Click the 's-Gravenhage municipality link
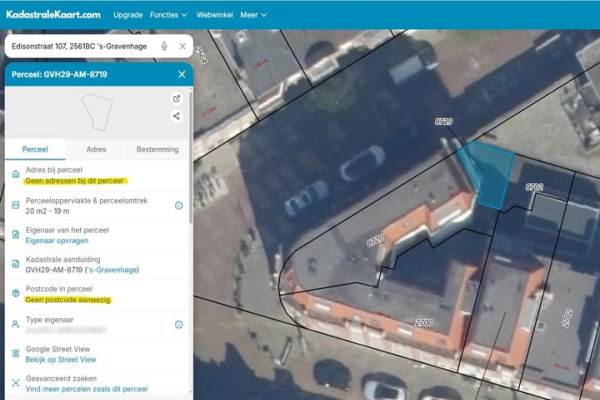 110,270
